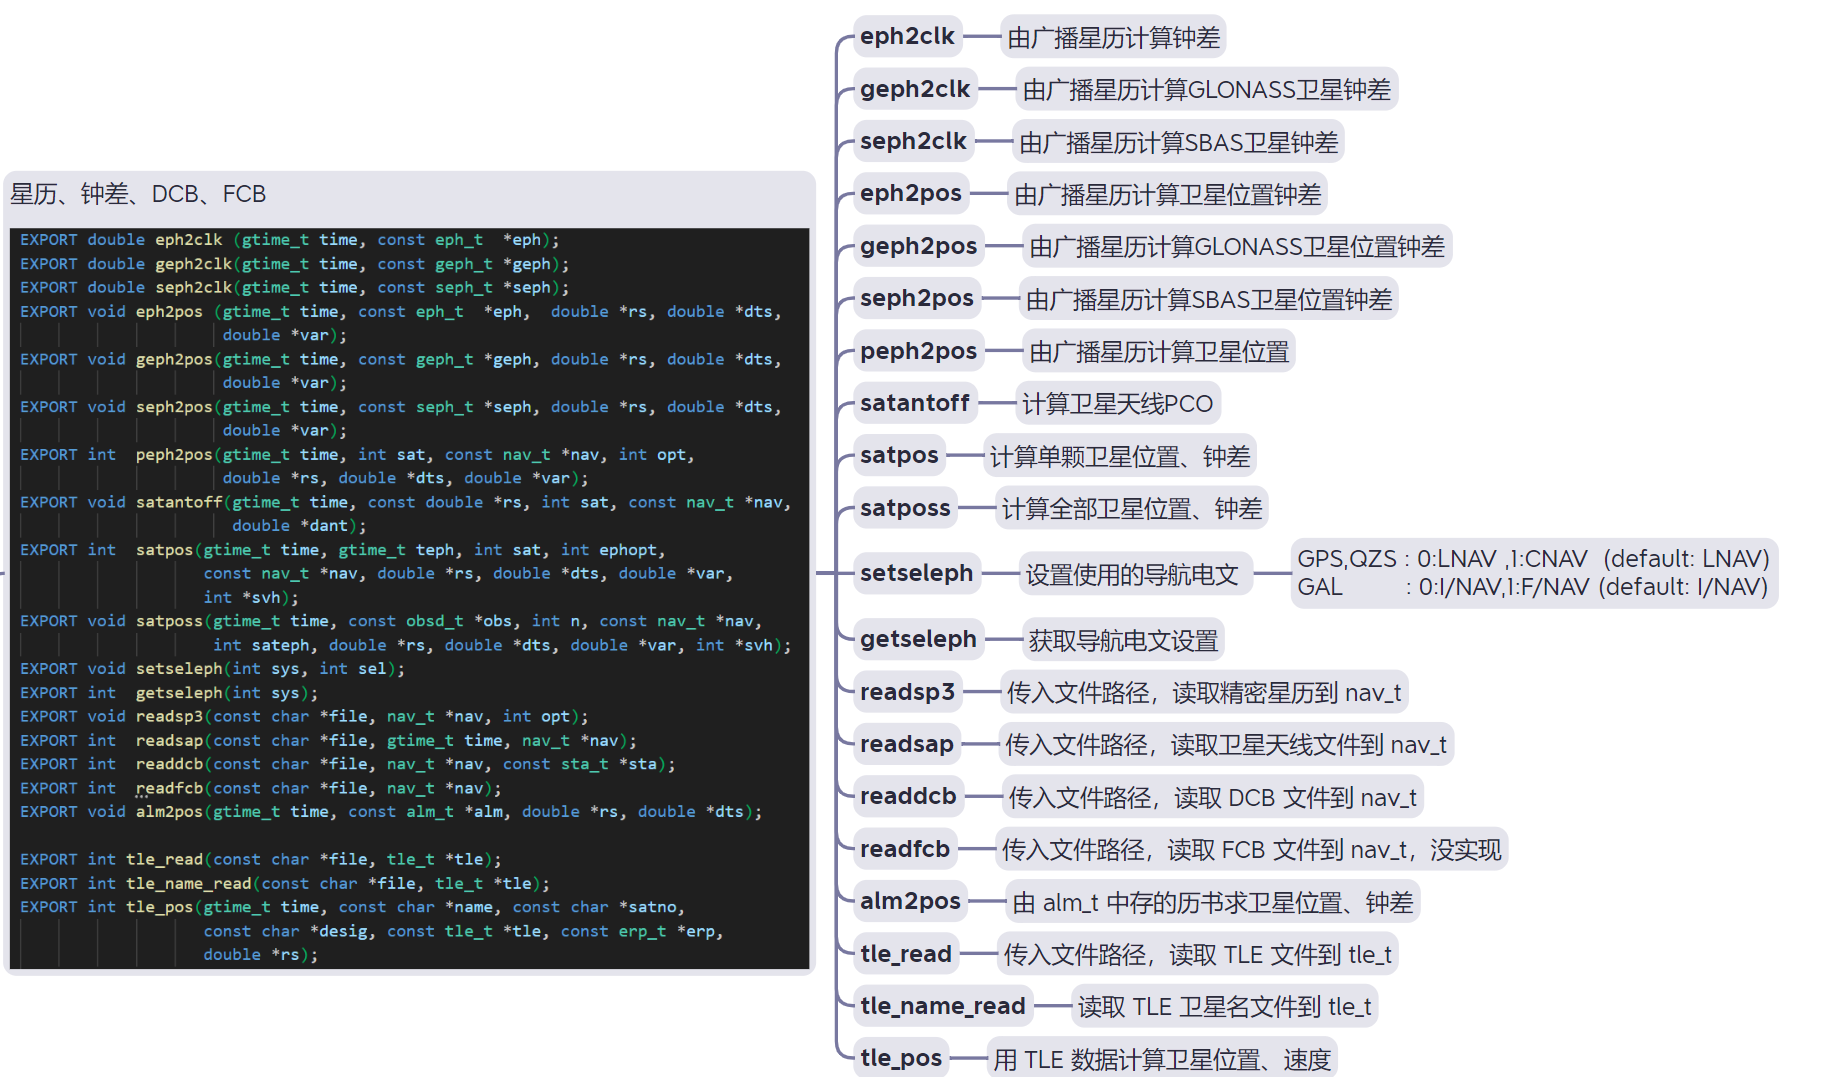Click the code line declaring alm2pos
The width and height of the screenshot is (1824, 1077).
pos(391,812)
